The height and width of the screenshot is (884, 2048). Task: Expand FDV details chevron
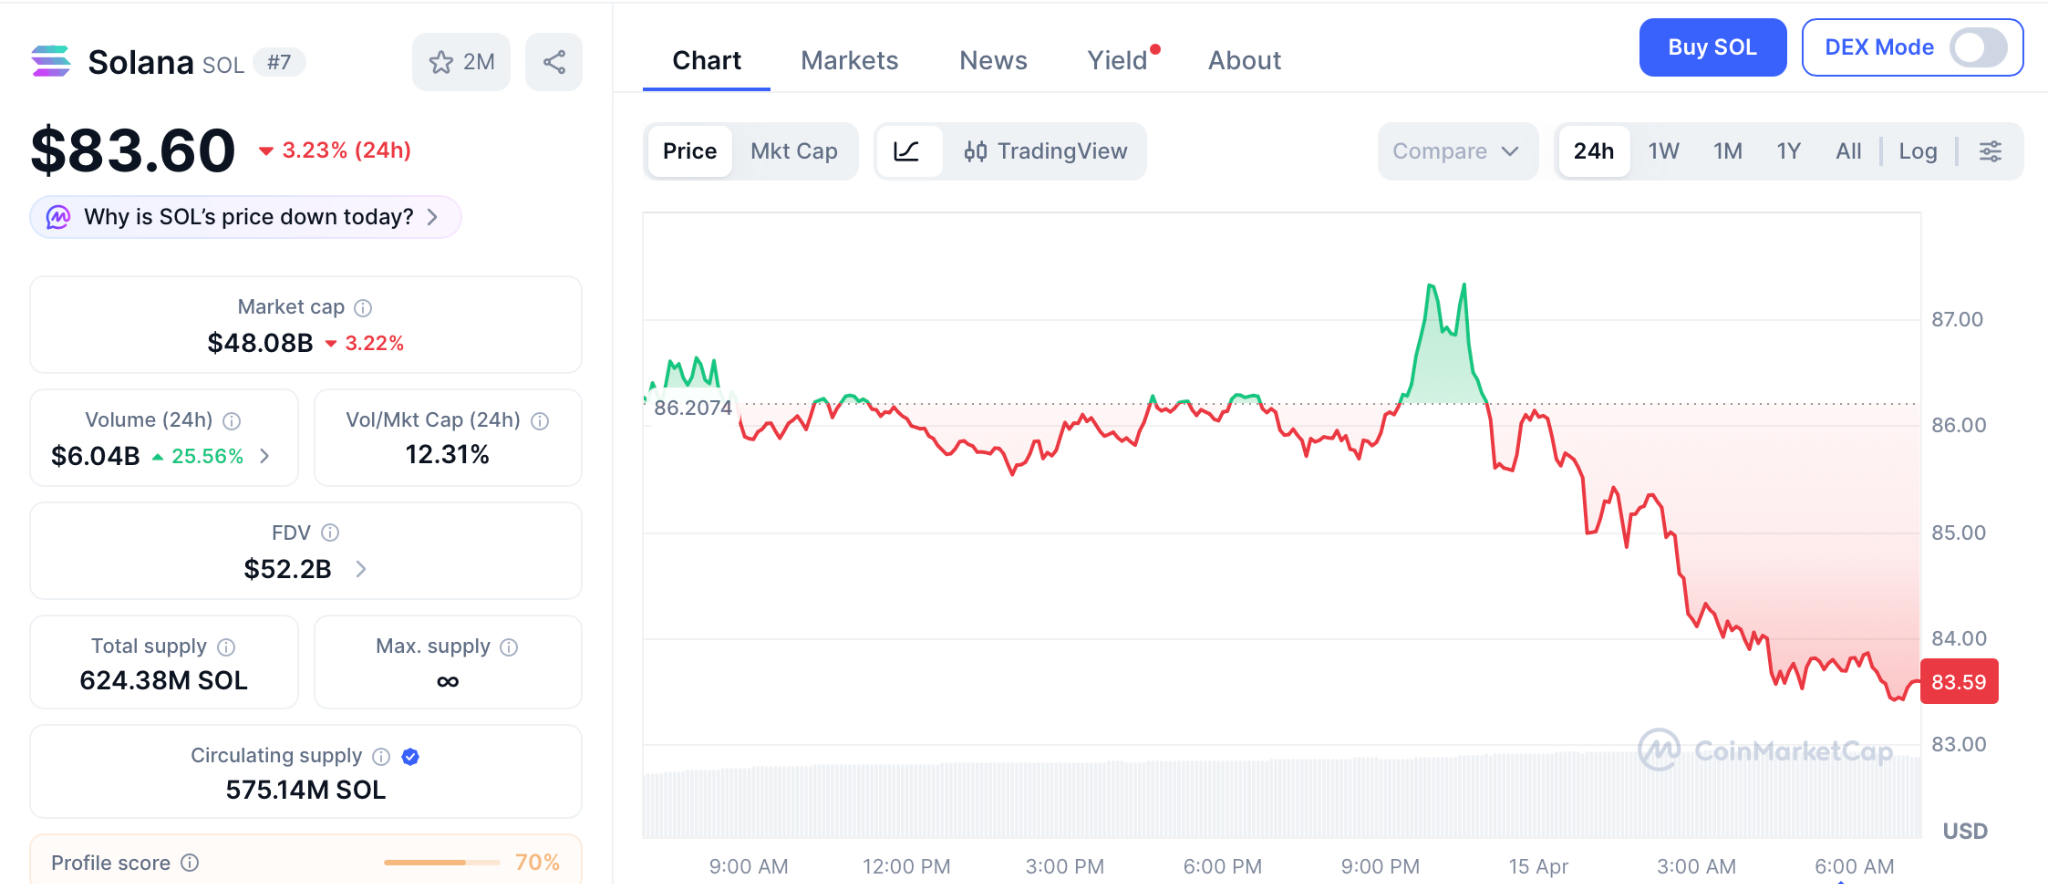click(x=361, y=569)
